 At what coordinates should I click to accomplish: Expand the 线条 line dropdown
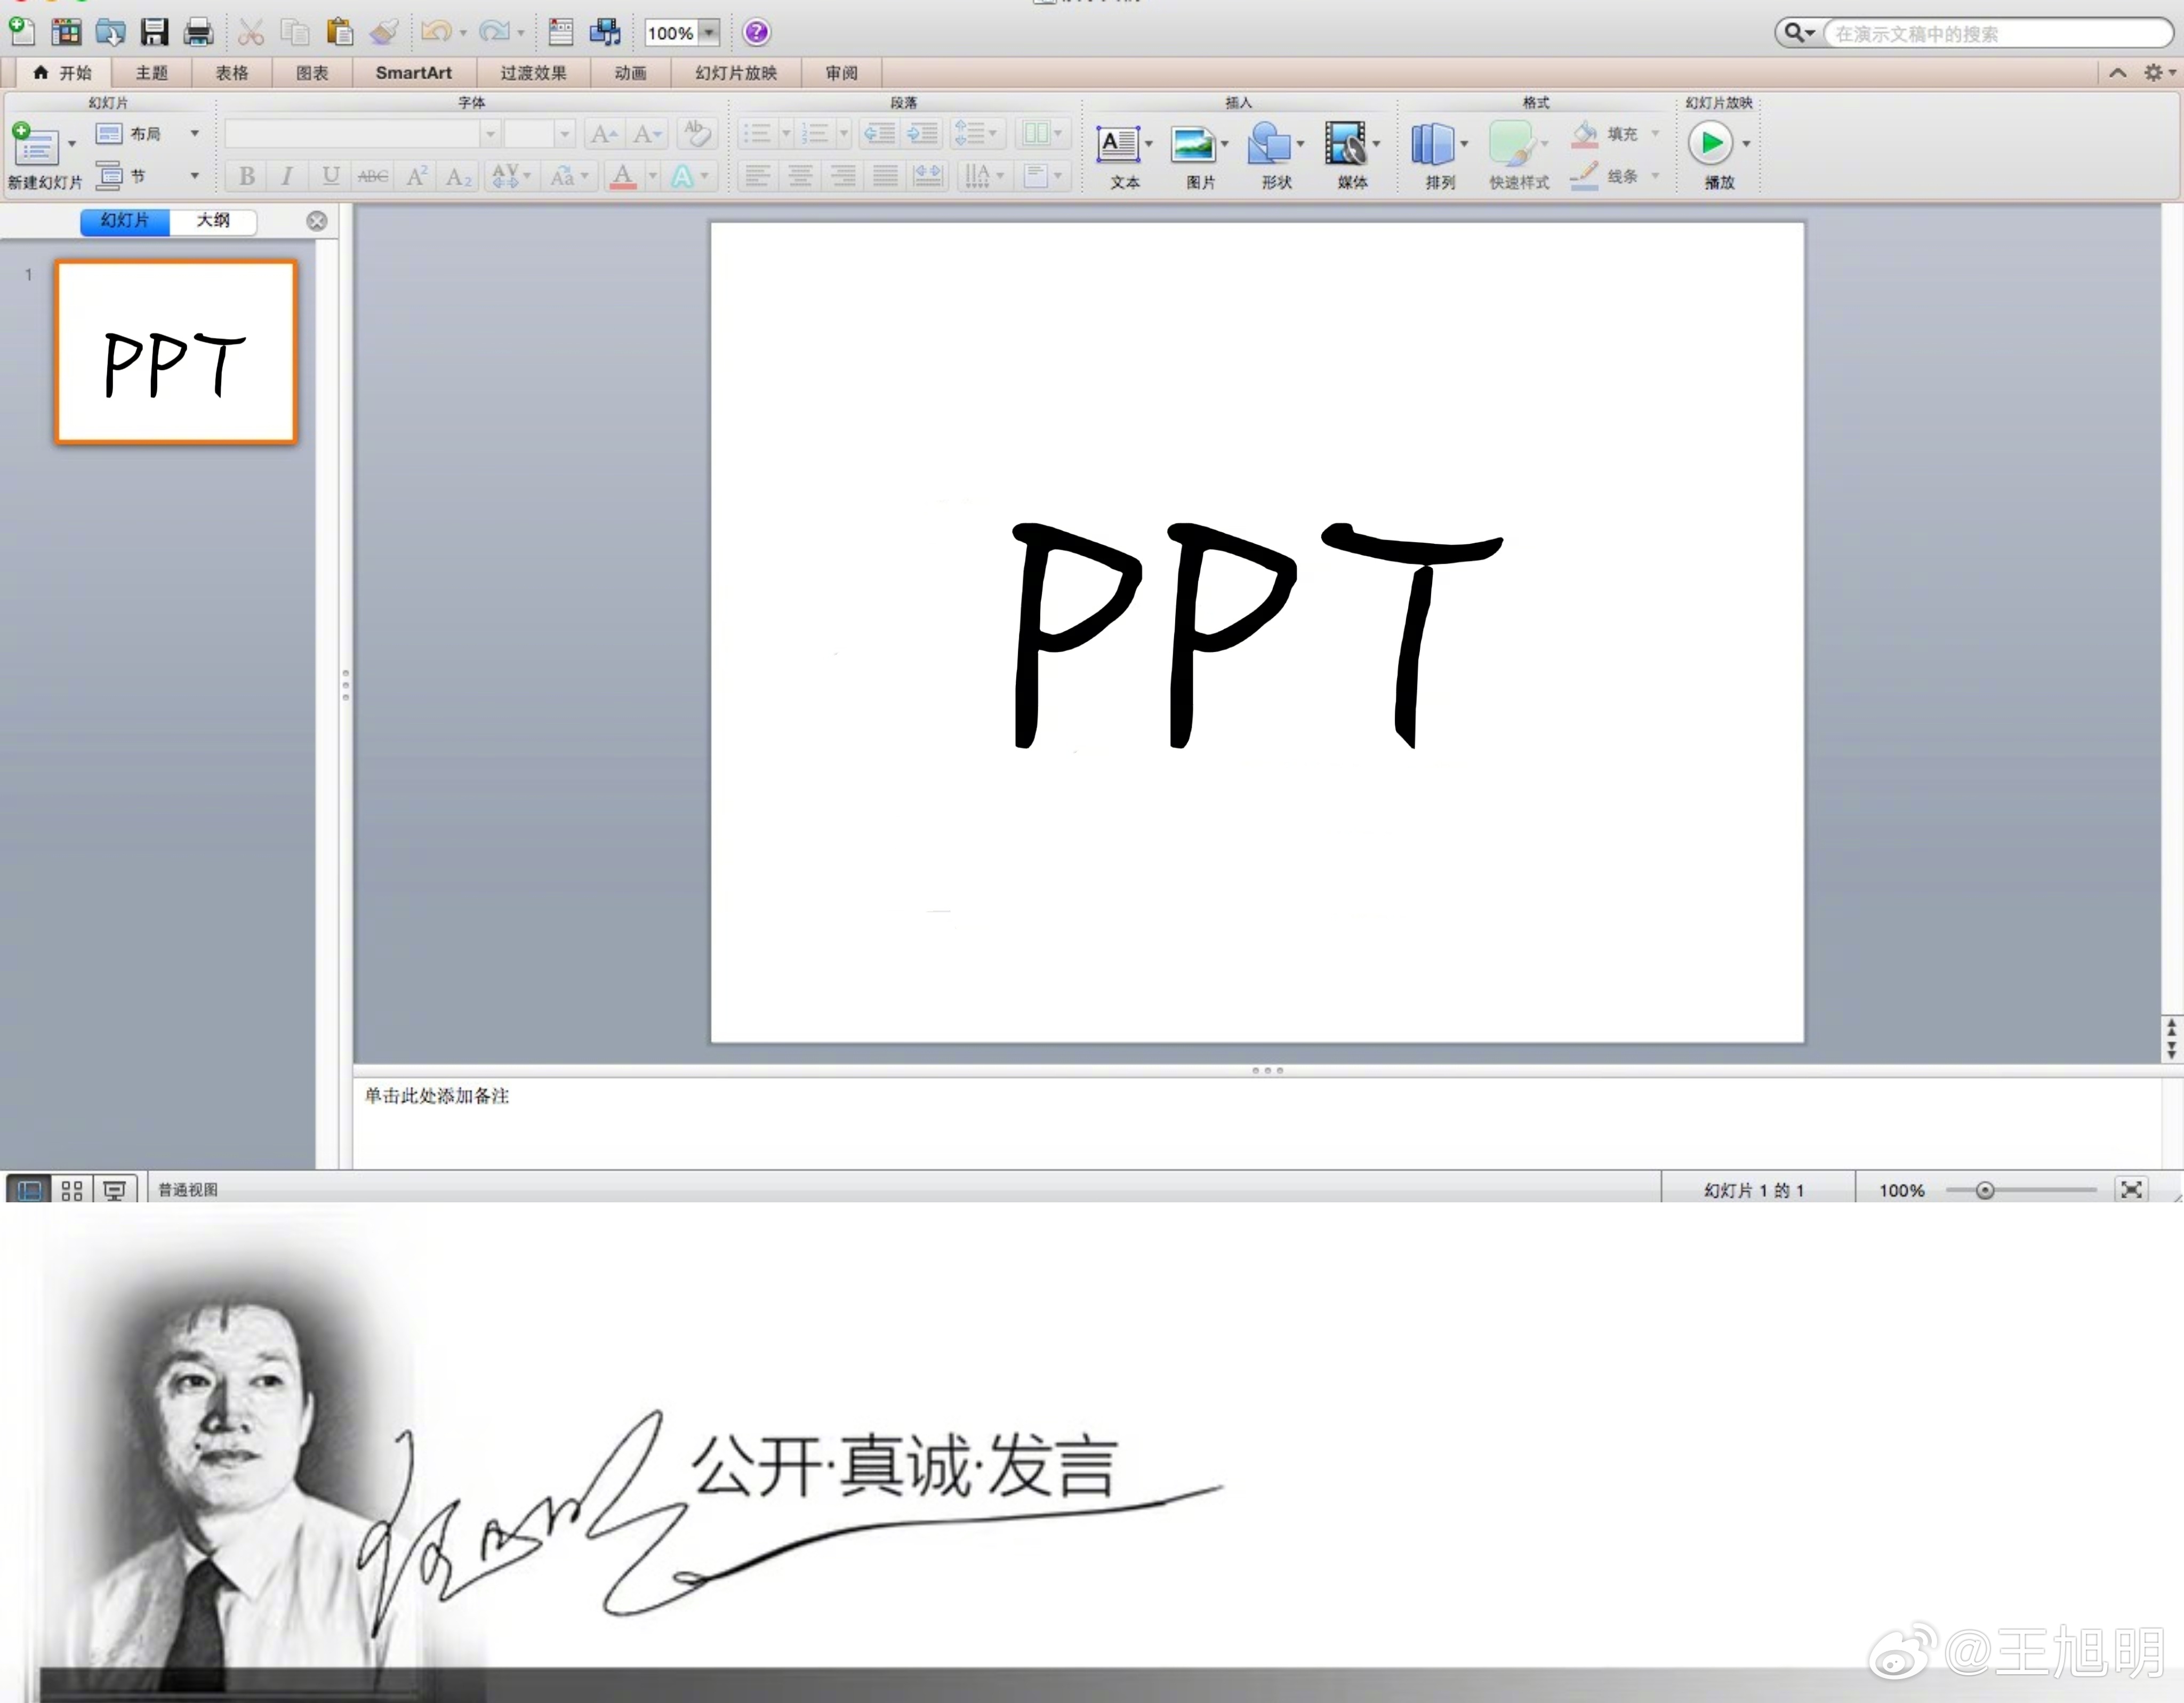(x=1655, y=176)
